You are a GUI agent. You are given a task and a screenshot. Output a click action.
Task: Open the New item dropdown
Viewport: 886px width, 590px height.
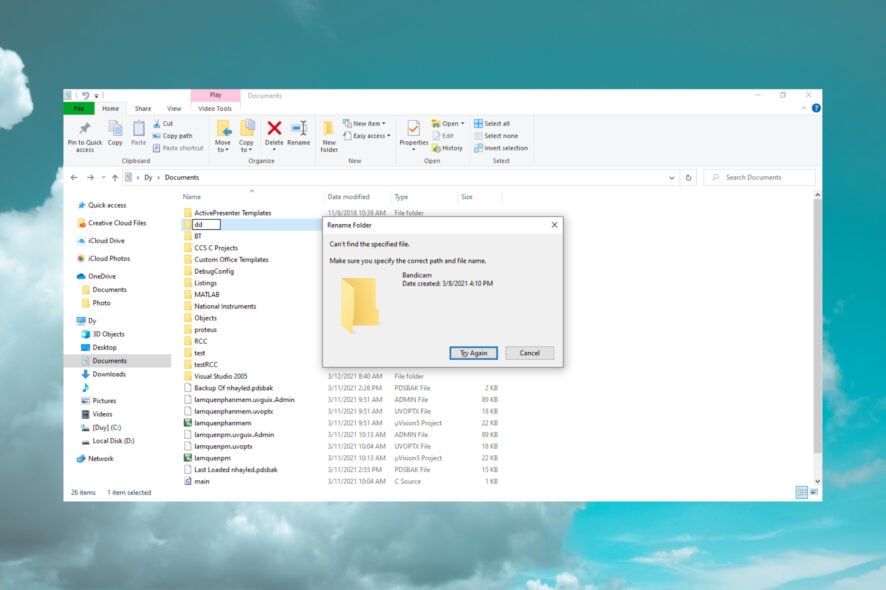[364, 123]
